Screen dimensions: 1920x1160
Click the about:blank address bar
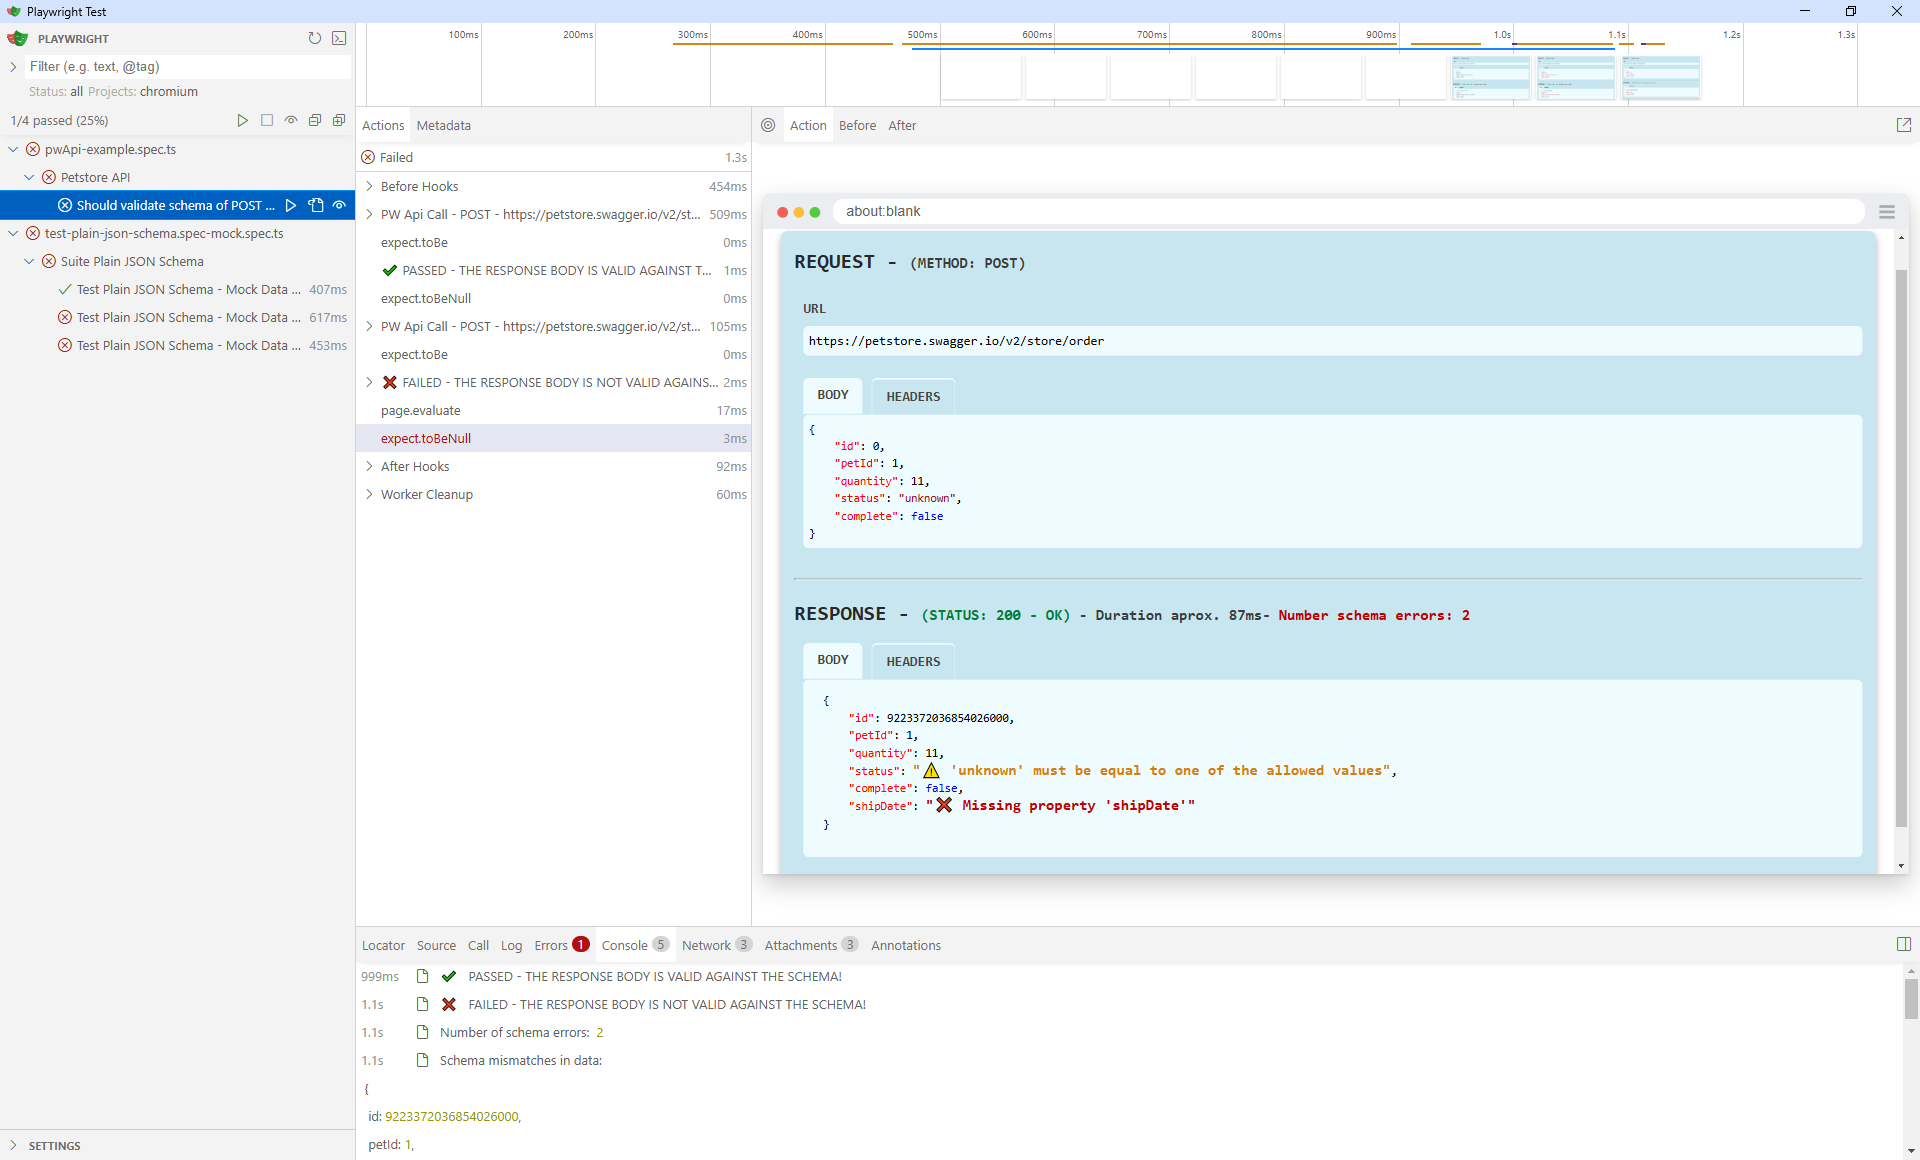1348,211
